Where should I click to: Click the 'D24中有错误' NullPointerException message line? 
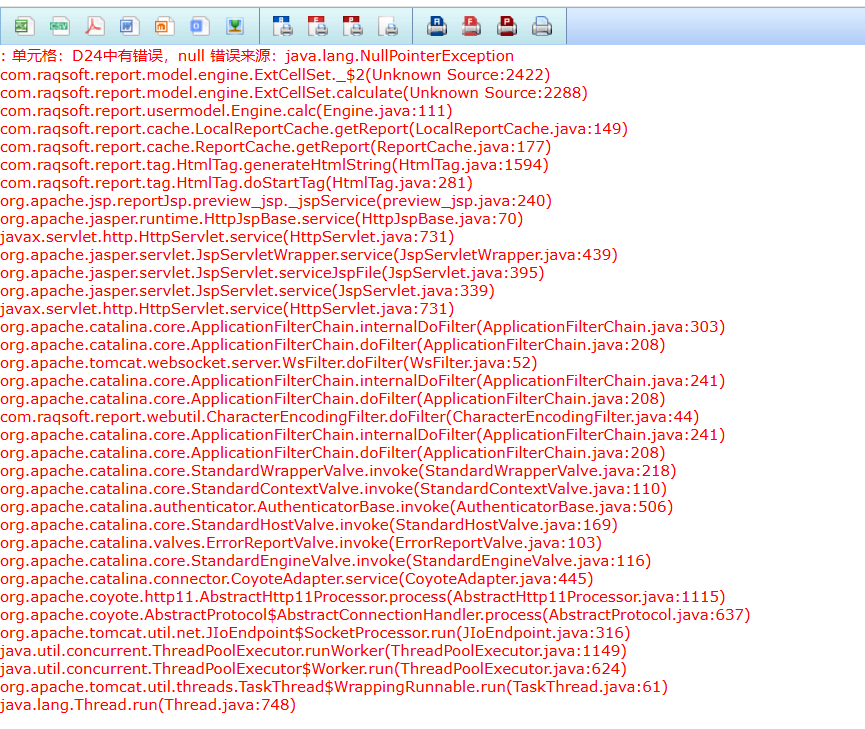(257, 56)
